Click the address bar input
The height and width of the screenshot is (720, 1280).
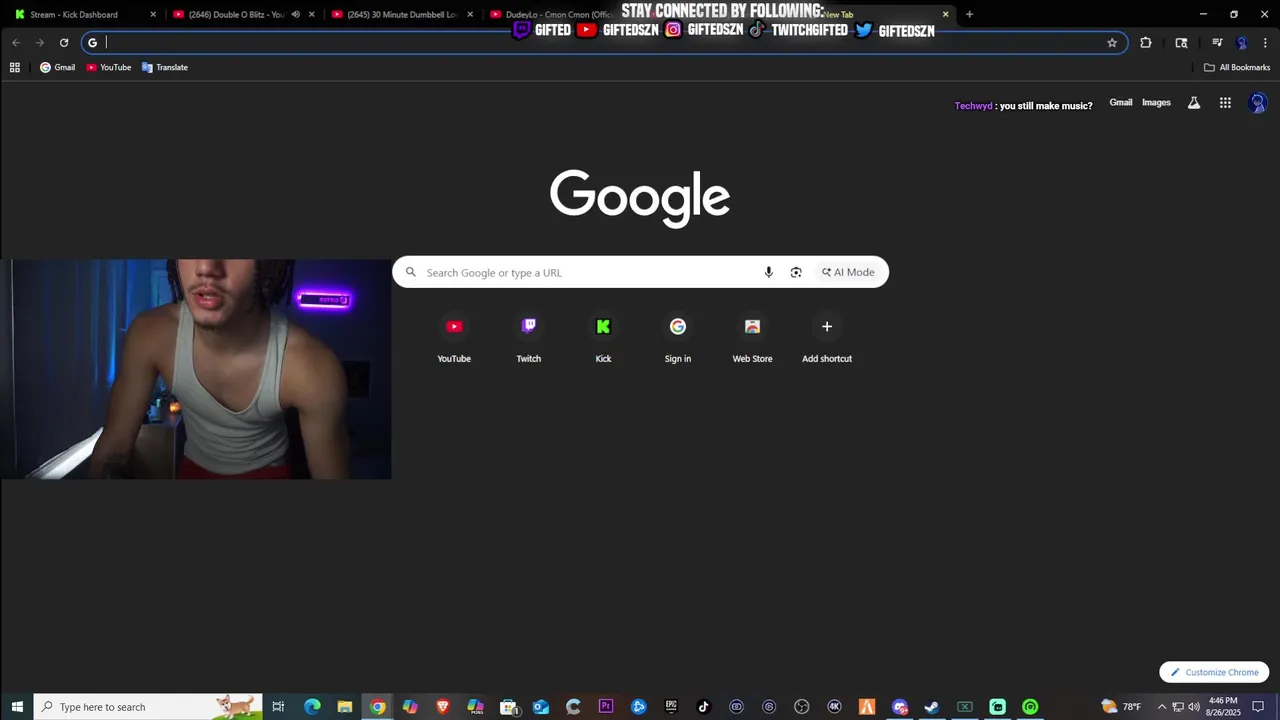click(x=605, y=42)
